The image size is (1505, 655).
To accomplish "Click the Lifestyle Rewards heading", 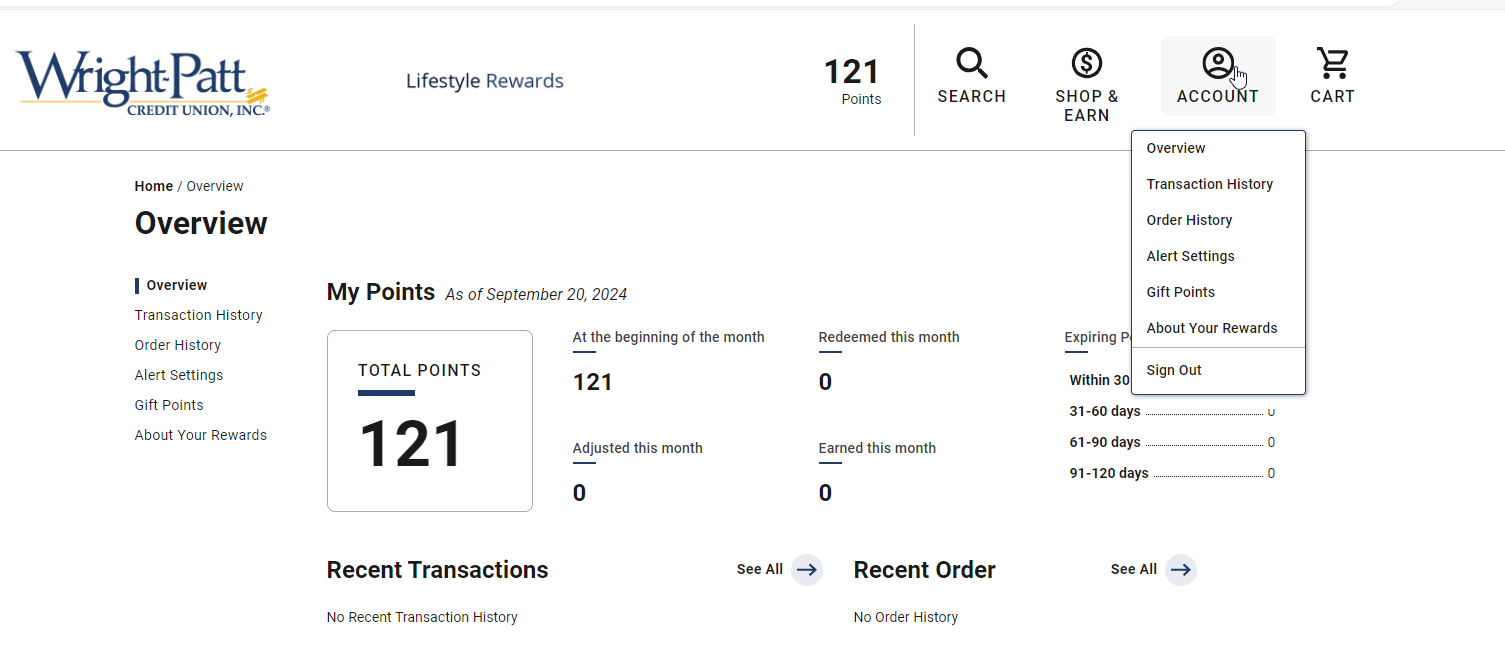I will coord(484,80).
